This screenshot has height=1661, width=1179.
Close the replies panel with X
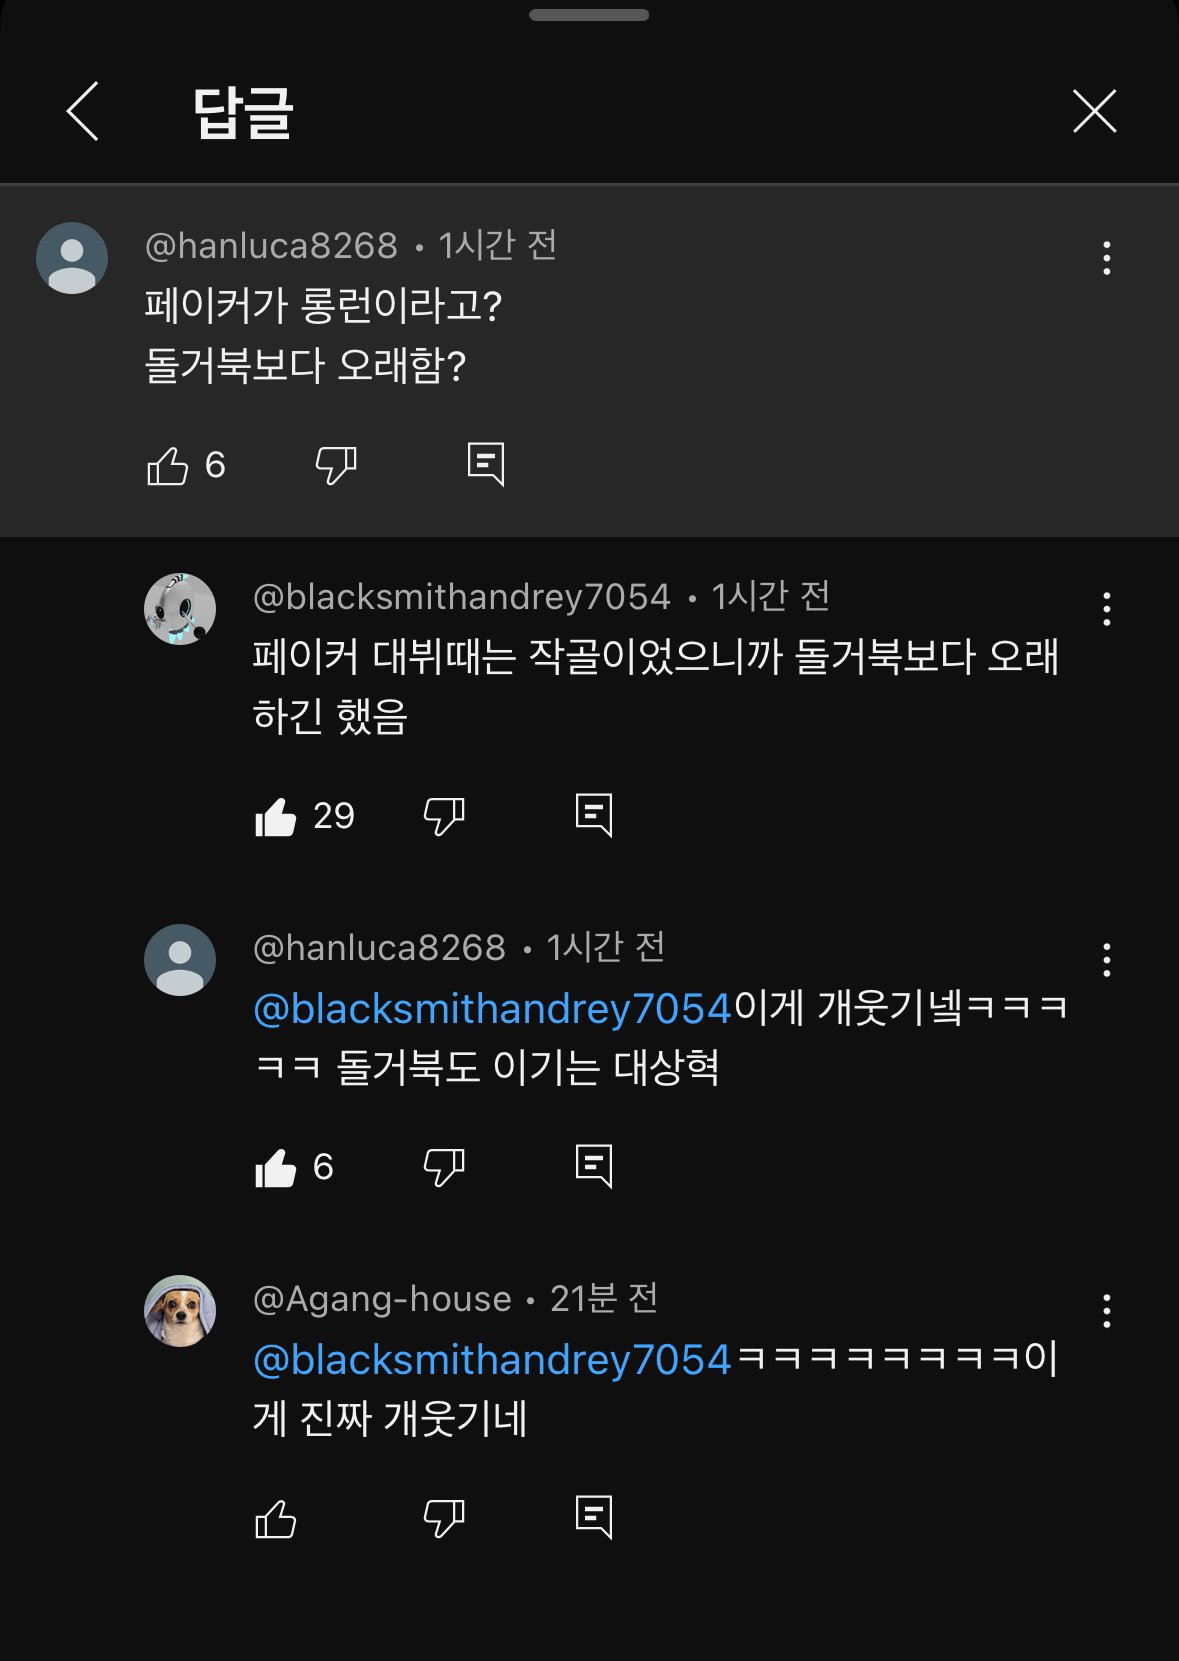pos(1094,111)
